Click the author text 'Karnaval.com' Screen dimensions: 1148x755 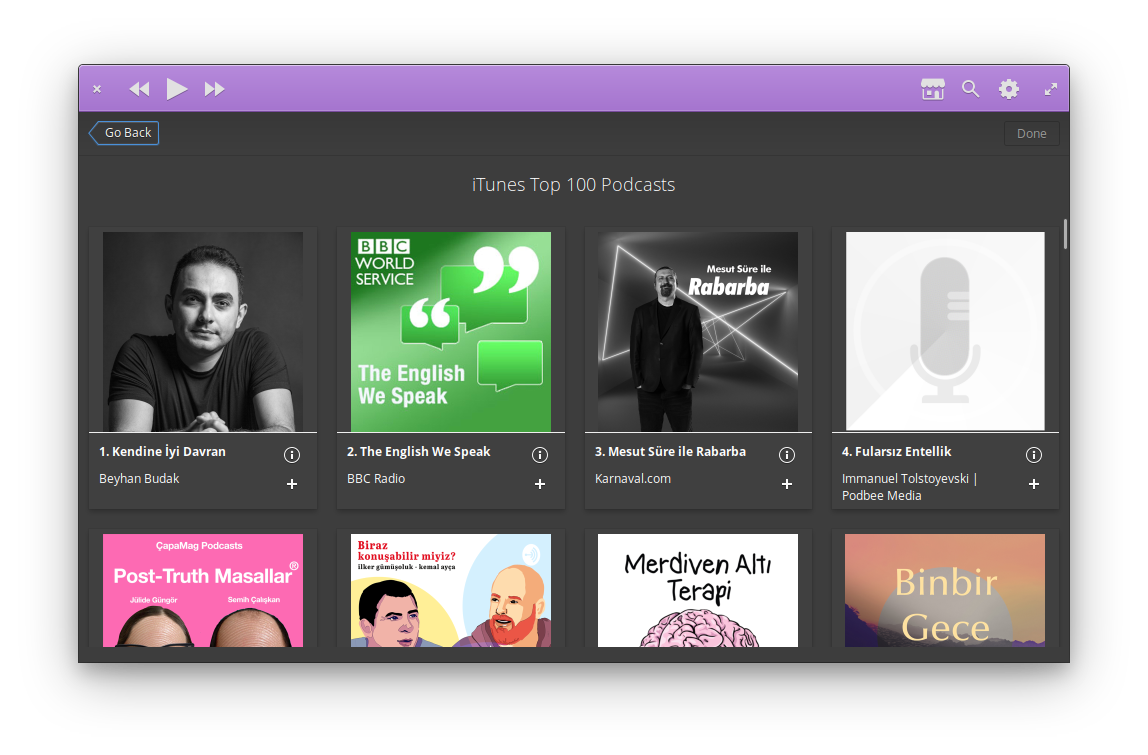[633, 478]
